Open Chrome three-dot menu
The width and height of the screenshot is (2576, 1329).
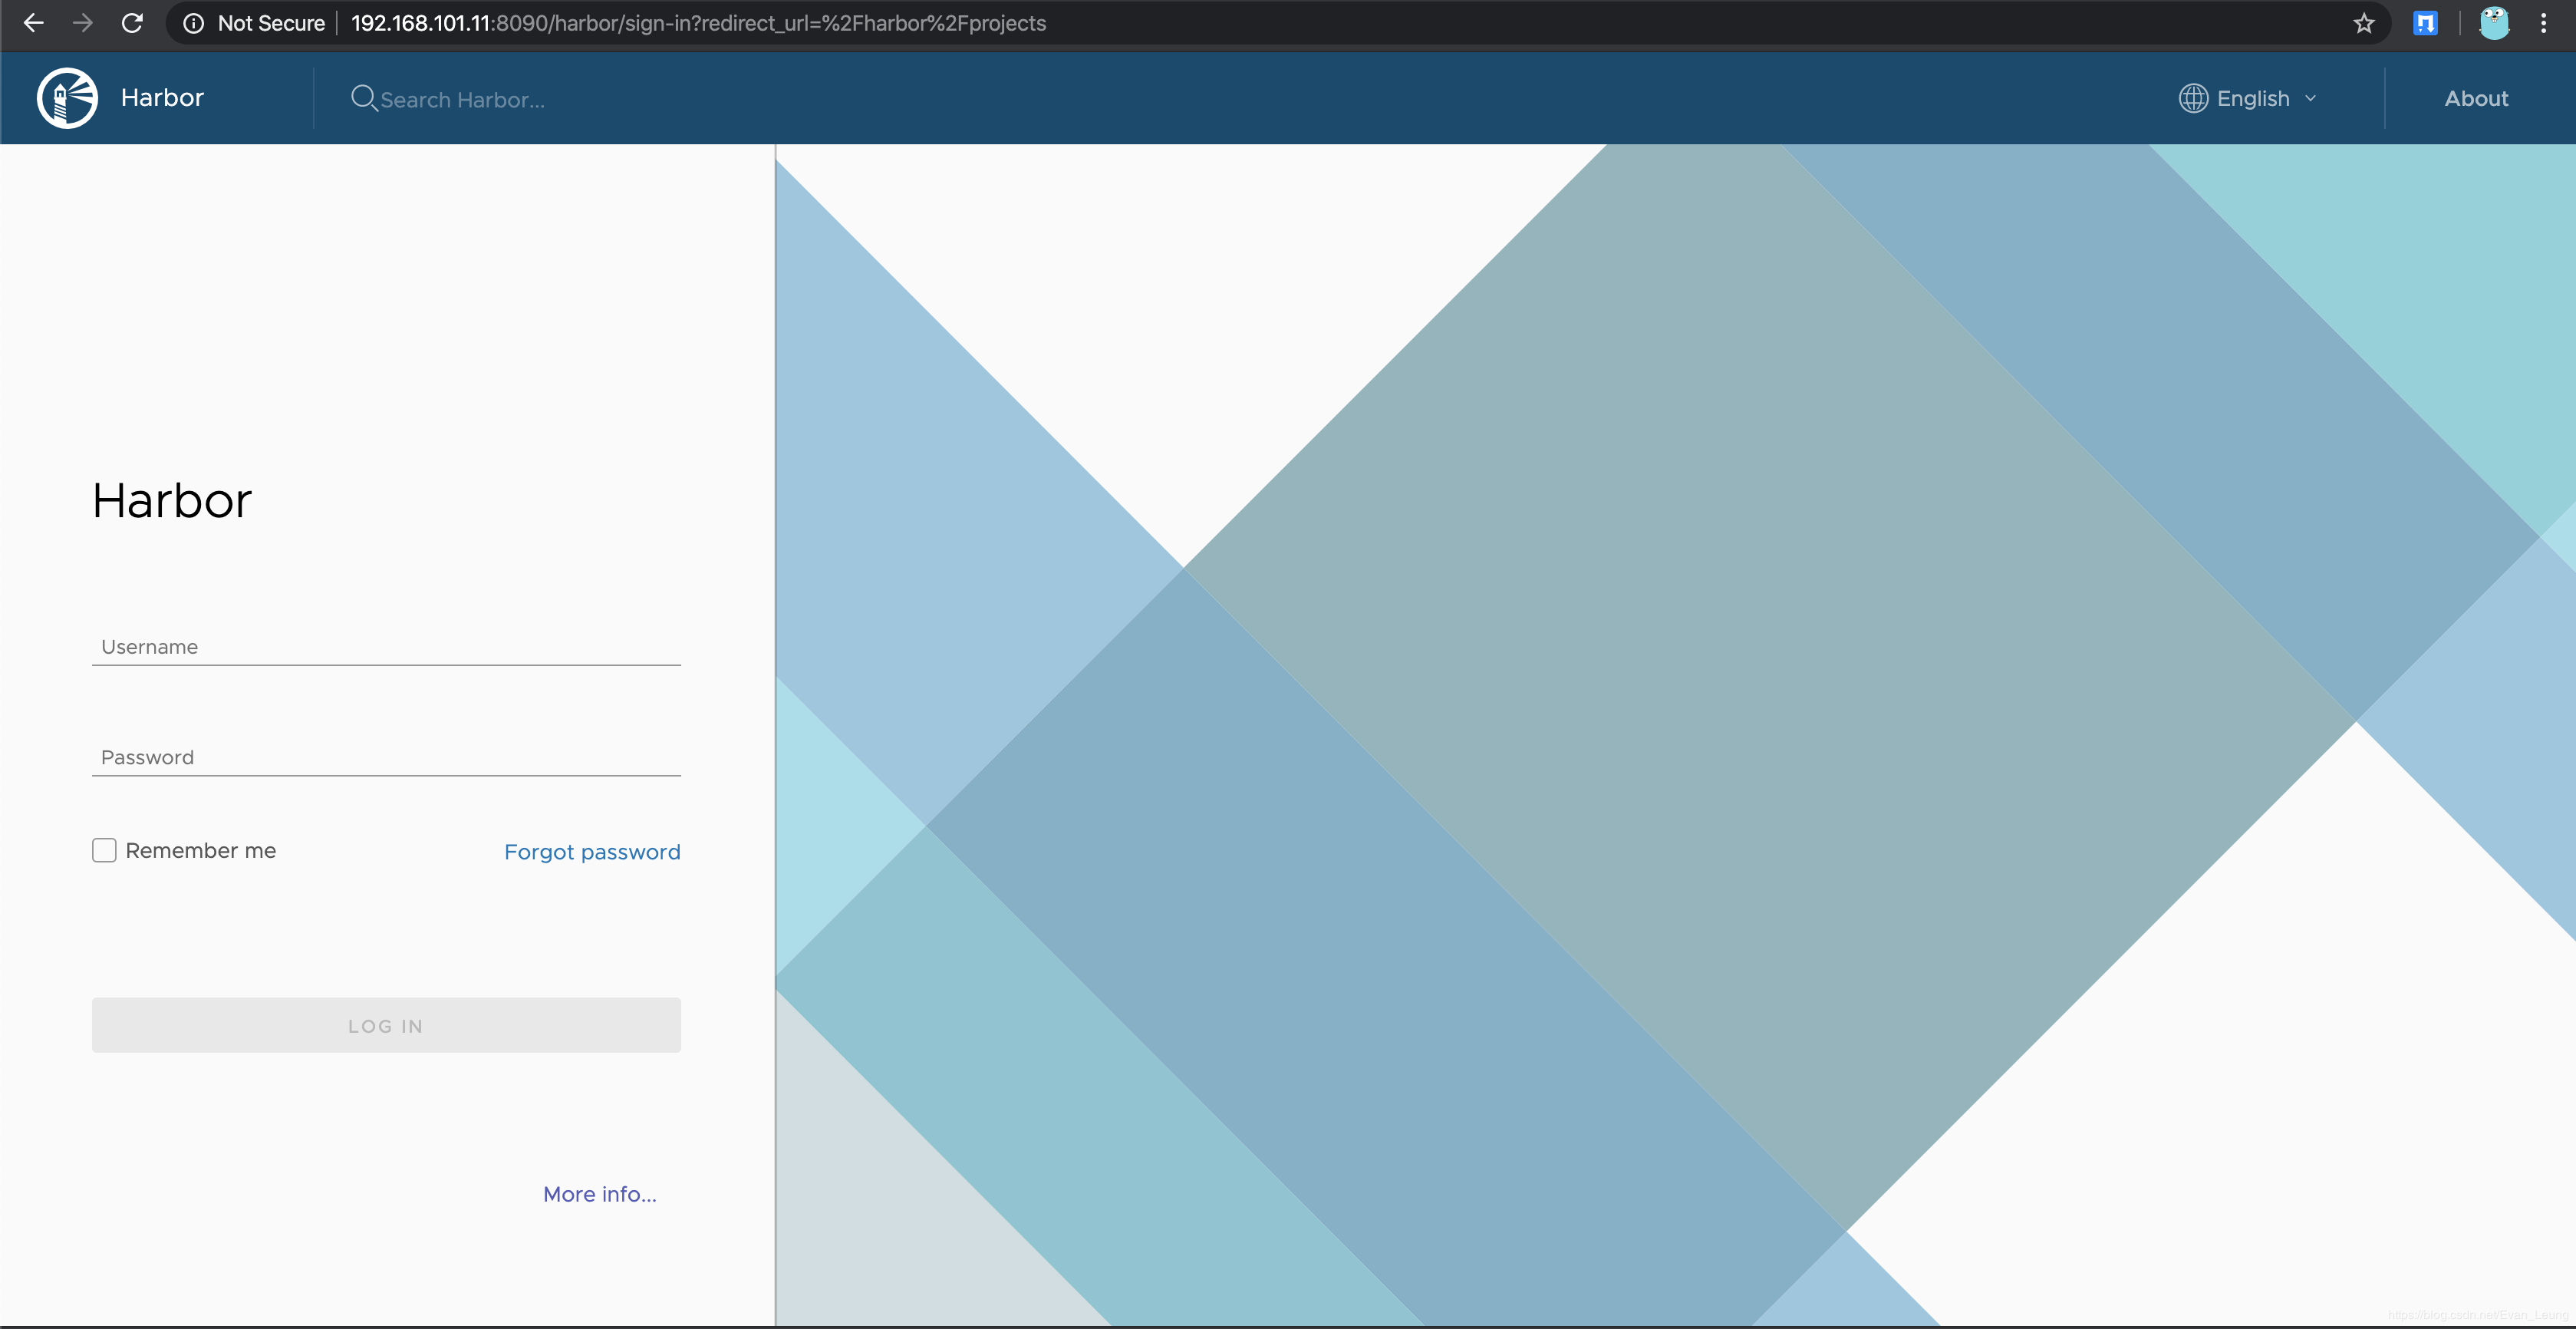[2543, 23]
